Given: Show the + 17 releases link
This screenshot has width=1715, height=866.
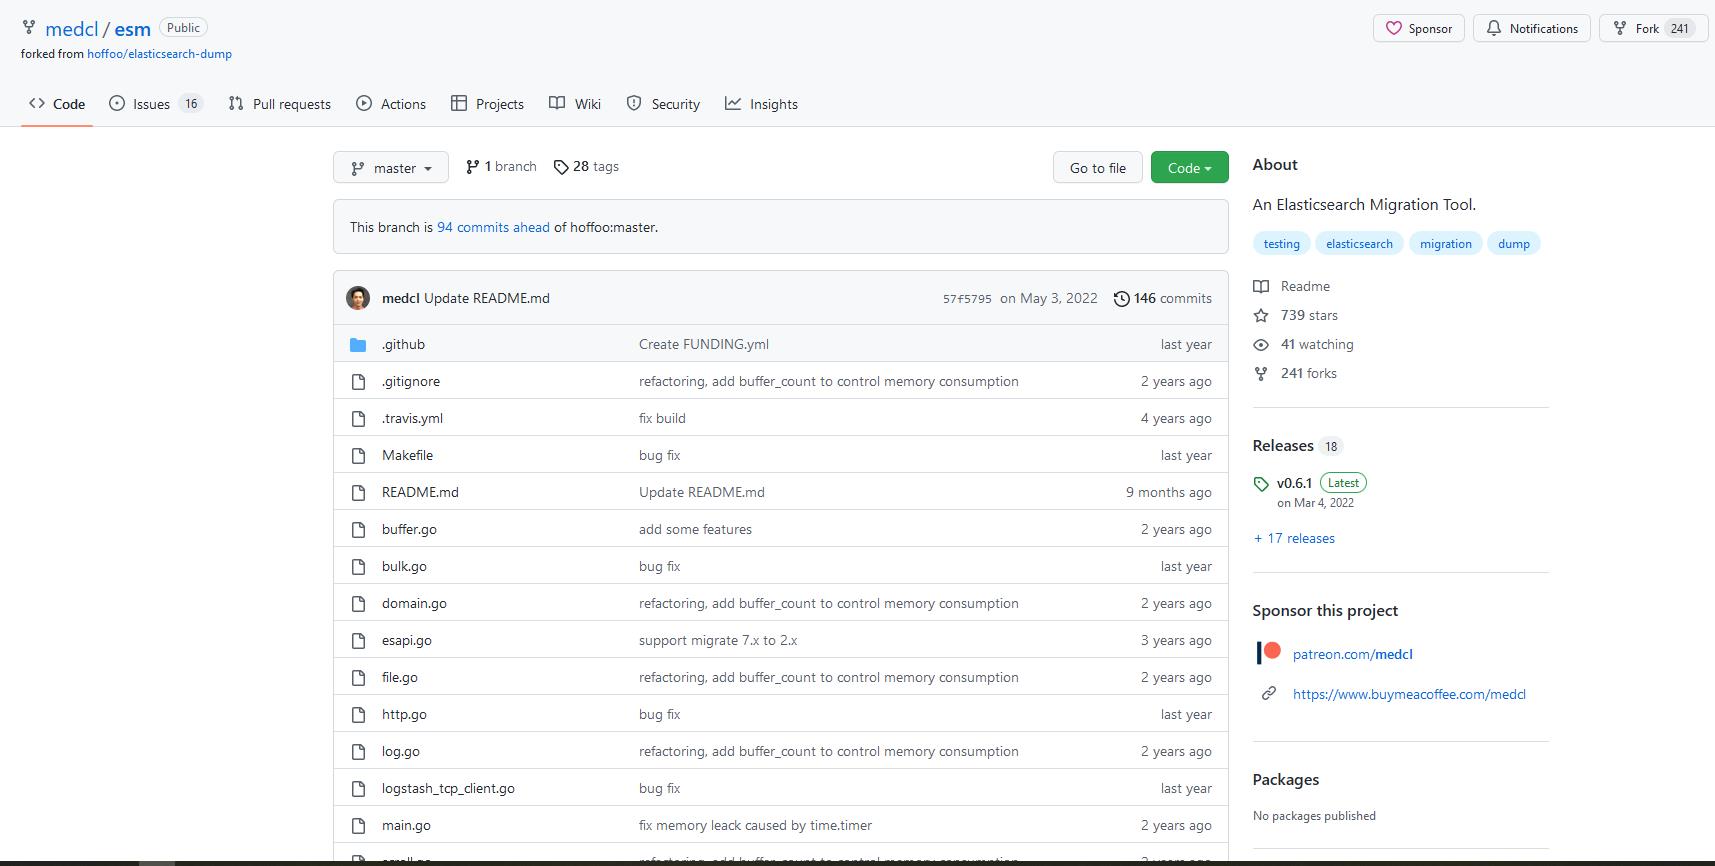Looking at the screenshot, I should point(1294,538).
